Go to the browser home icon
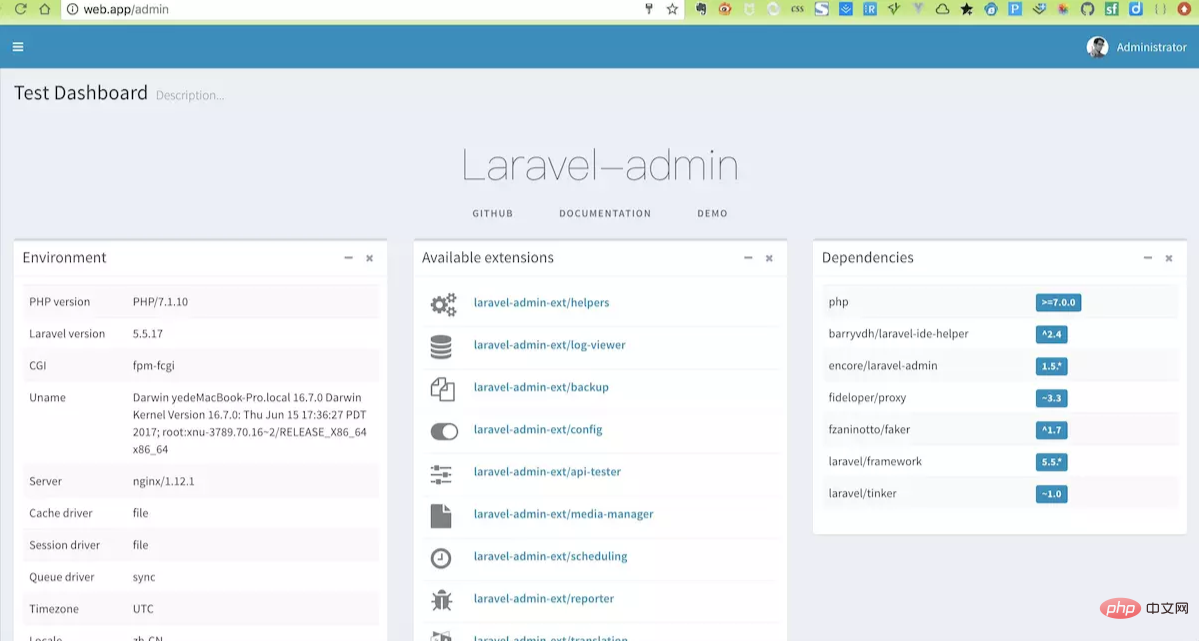The height and width of the screenshot is (641, 1199). [x=45, y=9]
